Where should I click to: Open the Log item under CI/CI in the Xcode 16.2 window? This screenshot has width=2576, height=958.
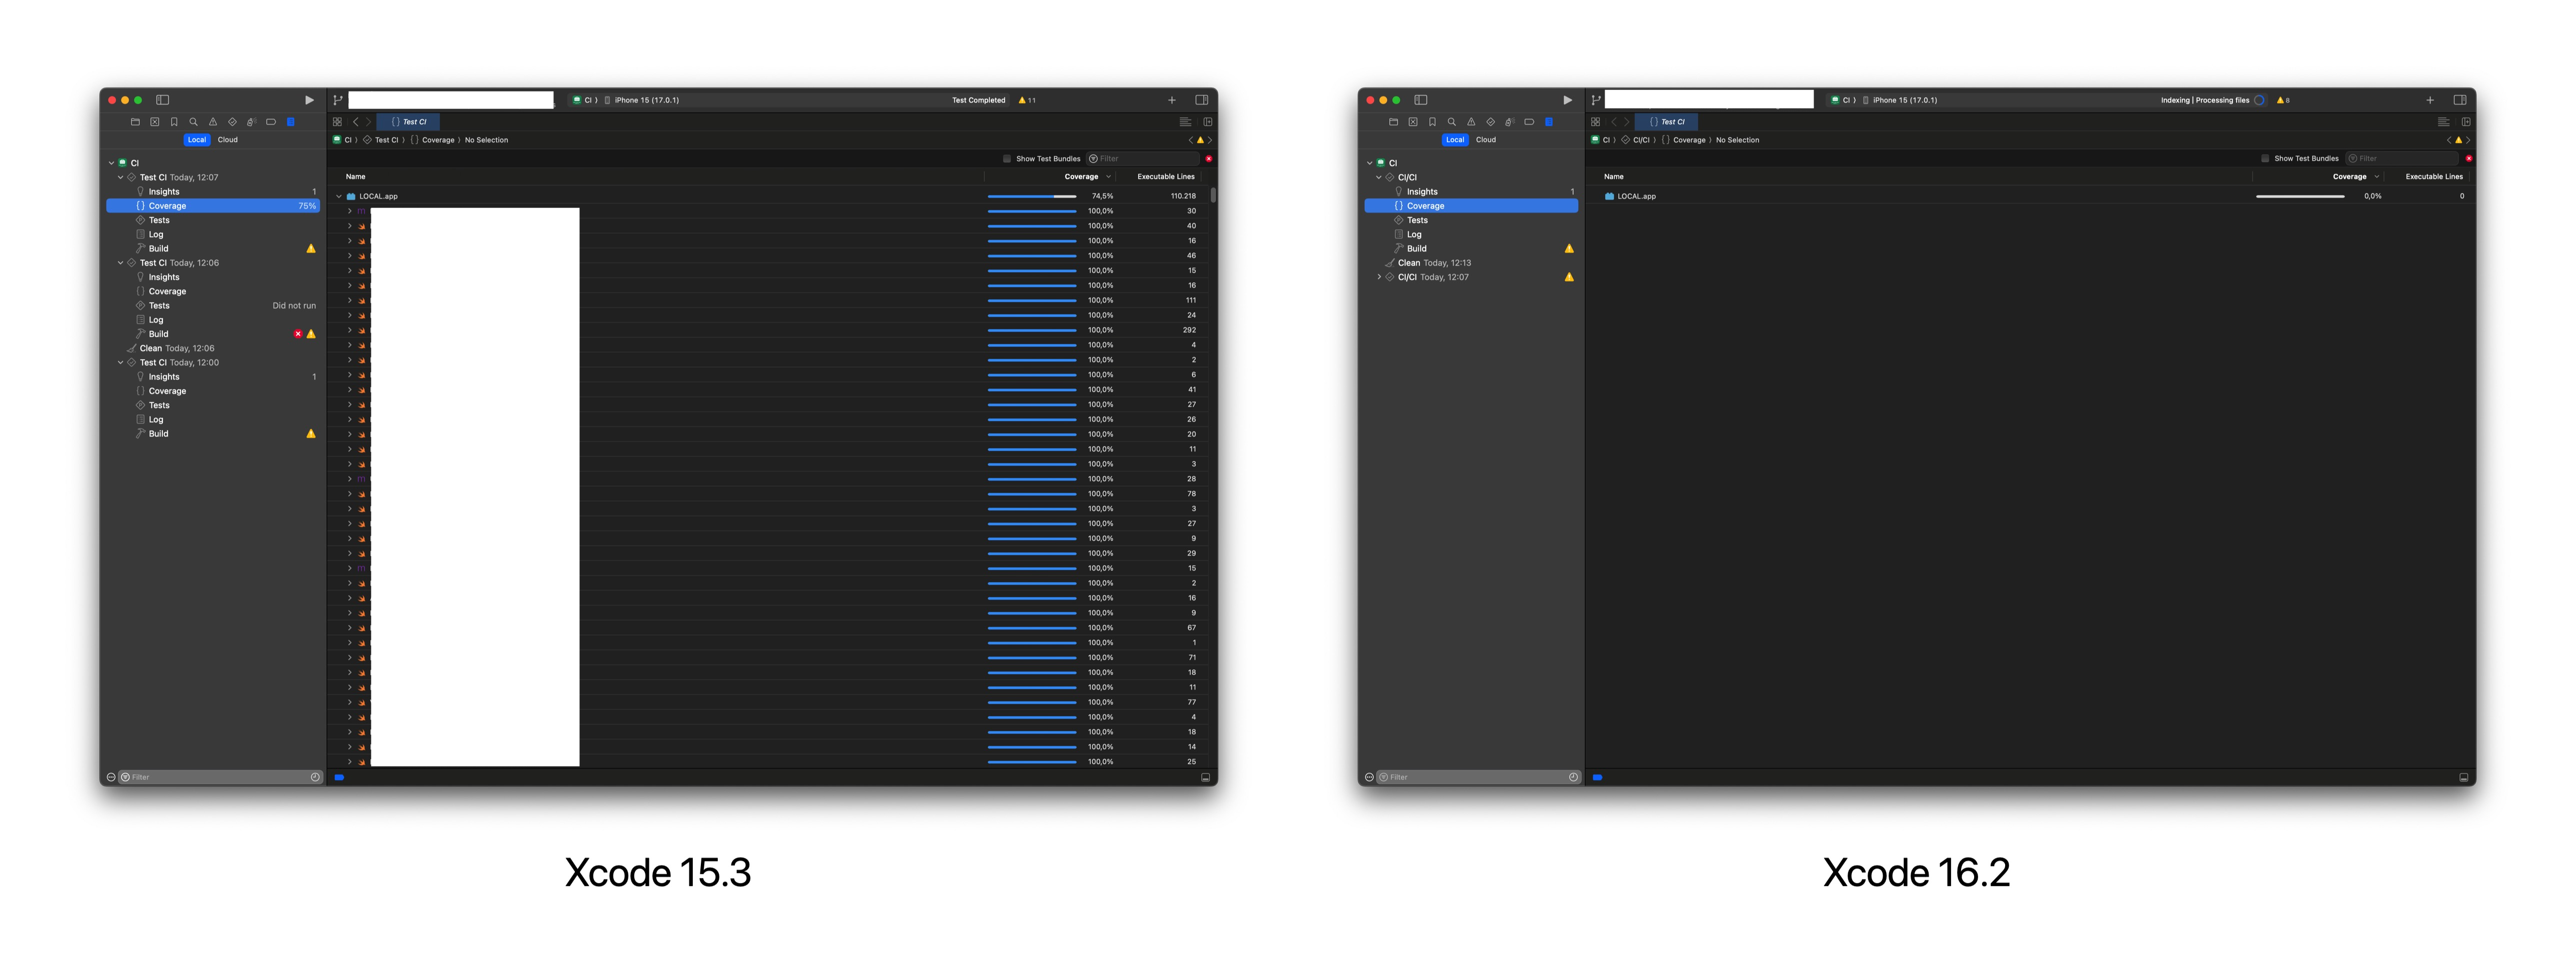coord(1414,235)
